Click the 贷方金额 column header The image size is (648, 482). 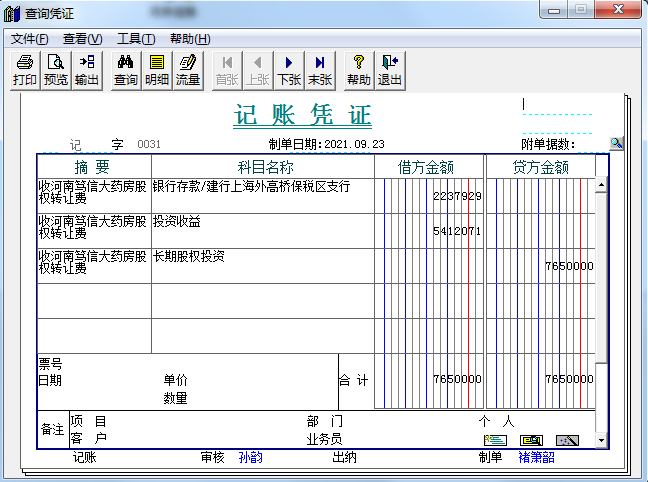pos(541,167)
